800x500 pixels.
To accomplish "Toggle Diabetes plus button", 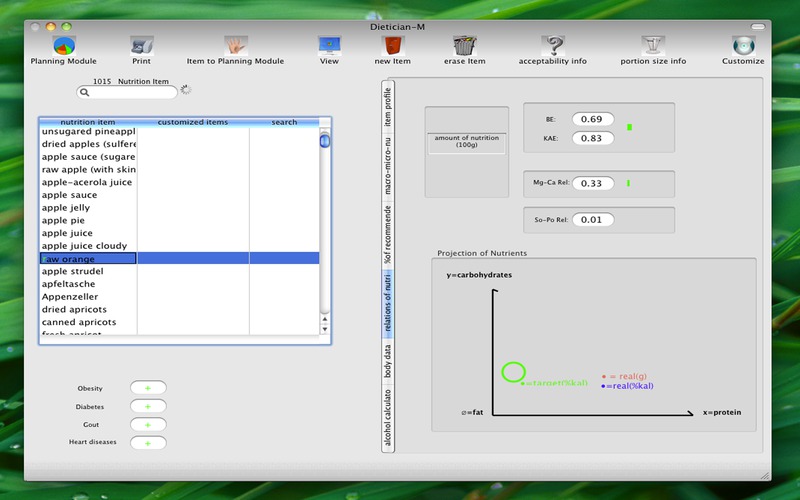I will coord(148,406).
